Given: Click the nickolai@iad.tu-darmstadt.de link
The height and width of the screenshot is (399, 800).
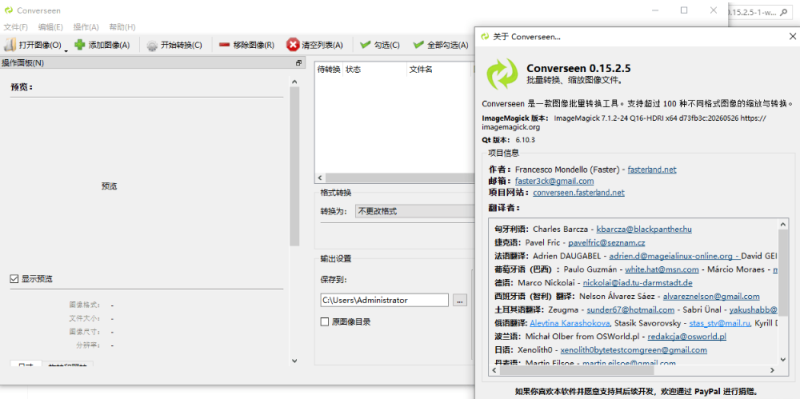Looking at the screenshot, I should 638,283.
